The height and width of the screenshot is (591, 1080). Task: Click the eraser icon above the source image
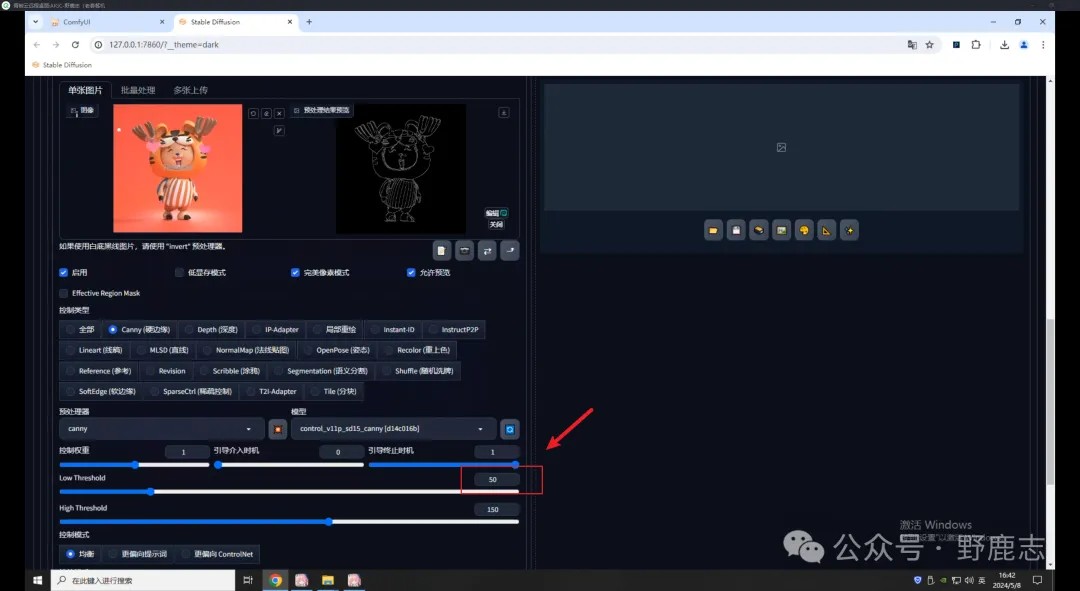(x=267, y=113)
